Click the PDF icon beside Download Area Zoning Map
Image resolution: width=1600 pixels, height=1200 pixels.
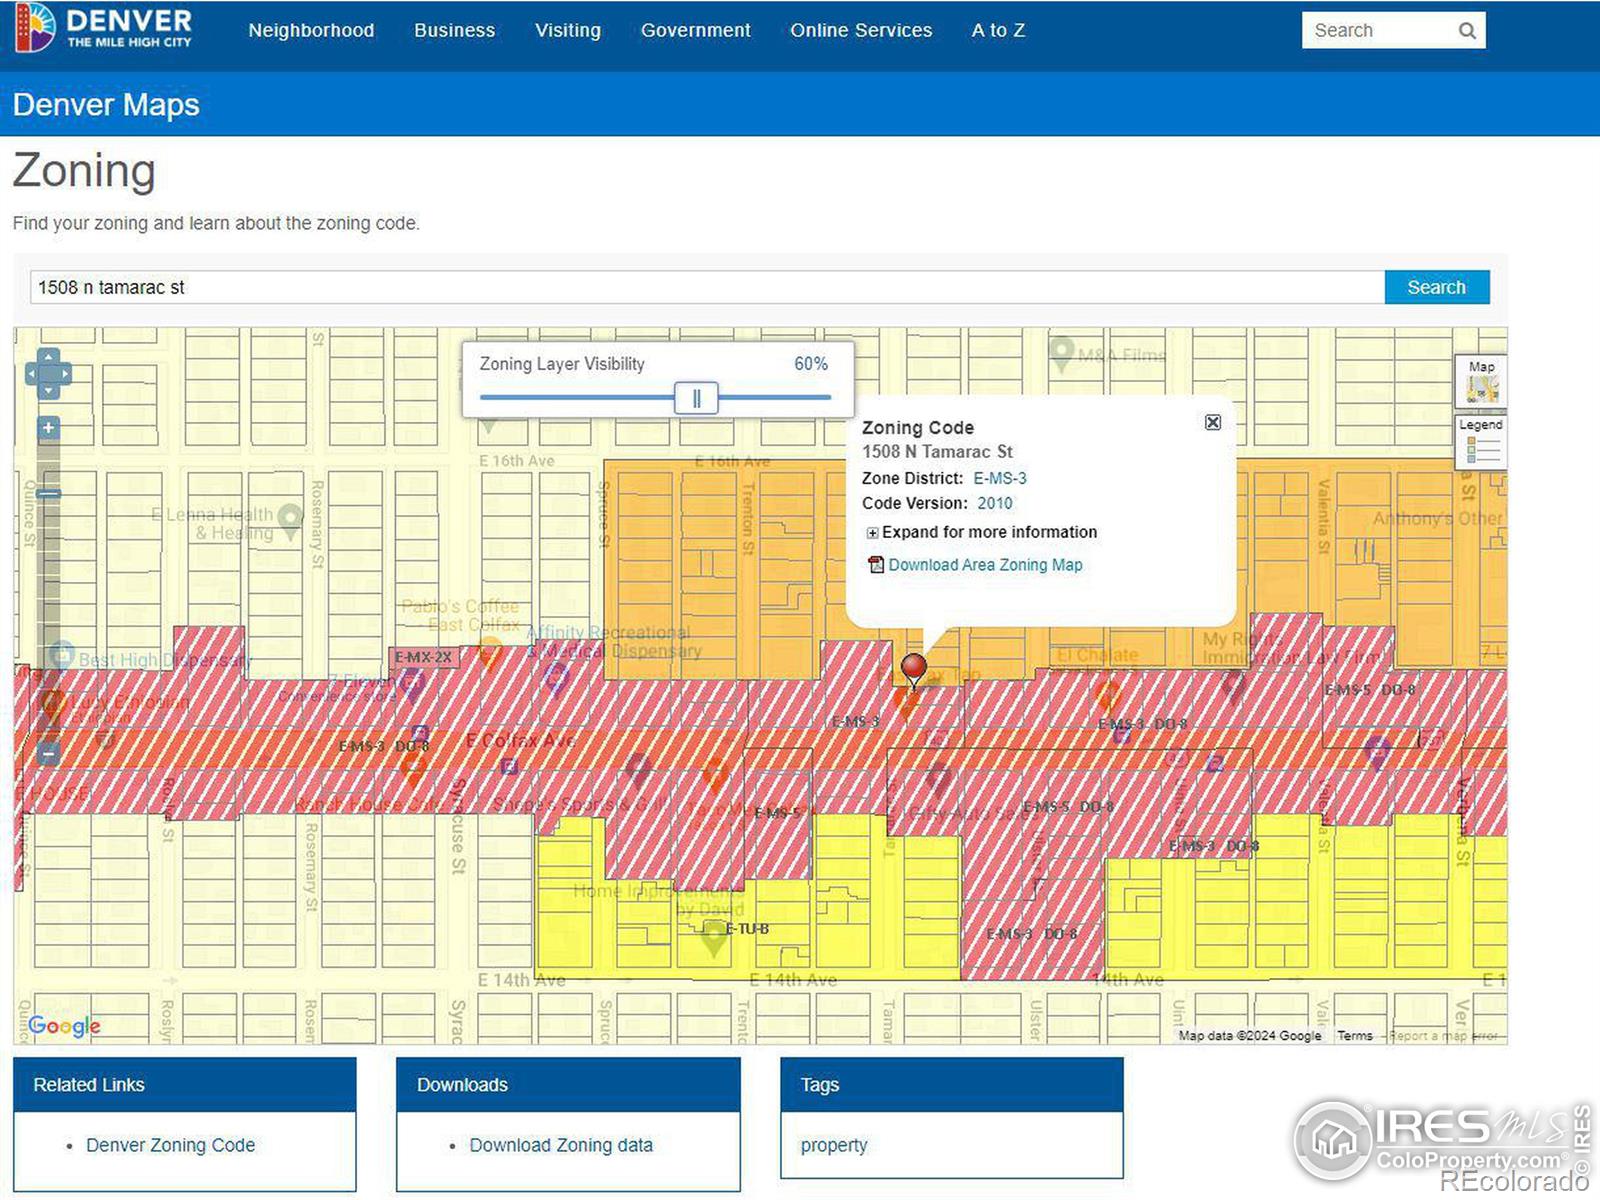(876, 565)
